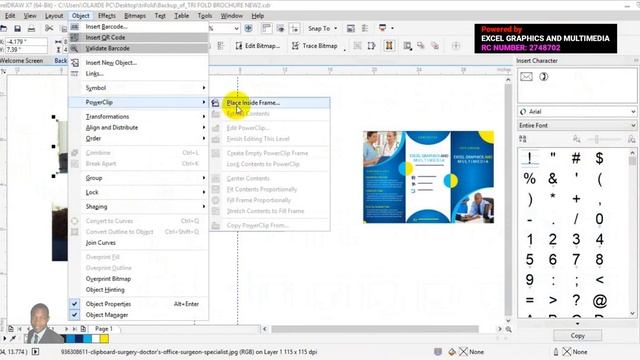Select Object Hinting menu entry

point(138,290)
